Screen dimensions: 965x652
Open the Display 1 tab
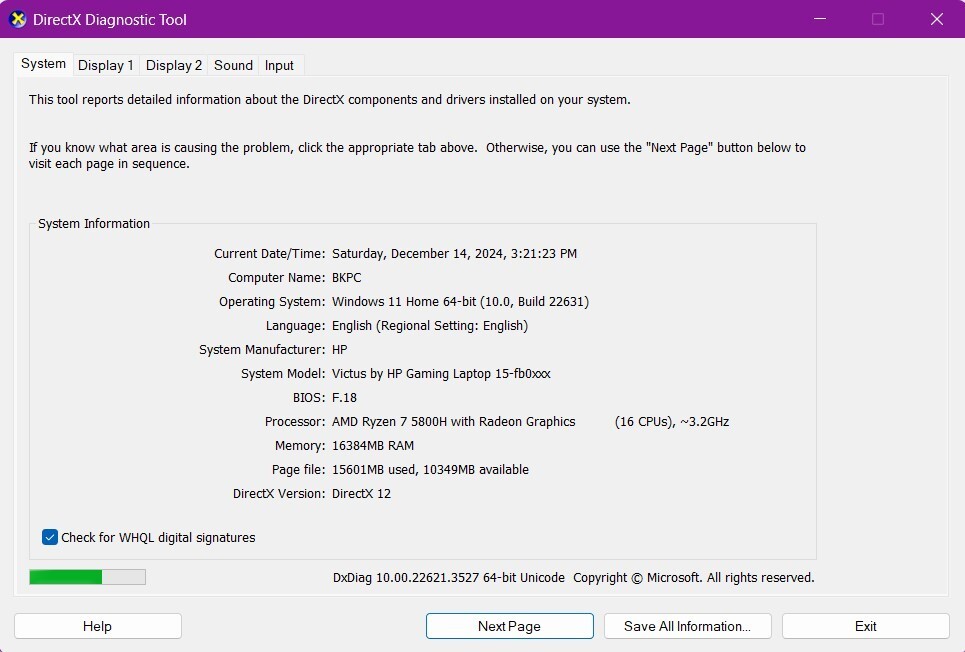pyautogui.click(x=106, y=65)
